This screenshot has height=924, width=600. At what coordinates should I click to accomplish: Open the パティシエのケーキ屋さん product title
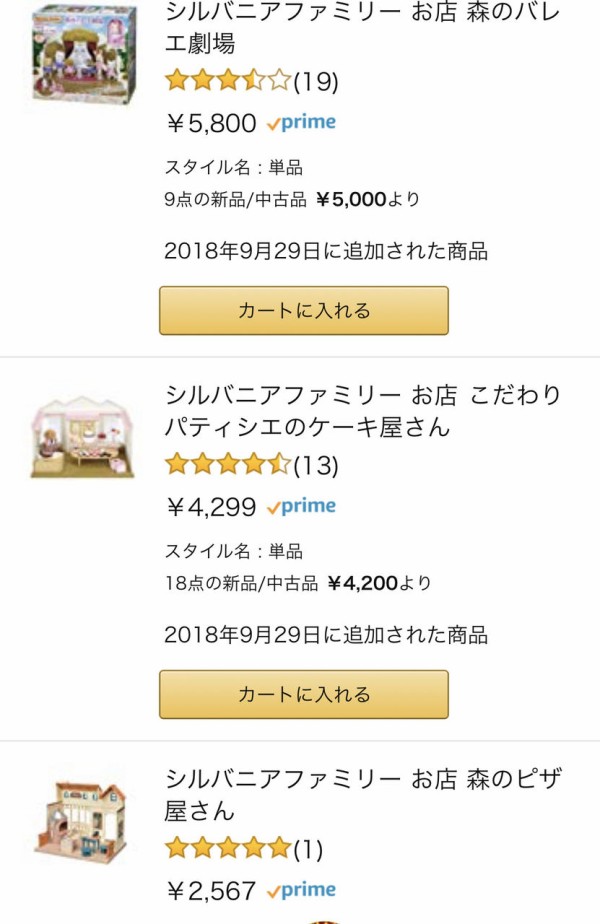point(362,410)
